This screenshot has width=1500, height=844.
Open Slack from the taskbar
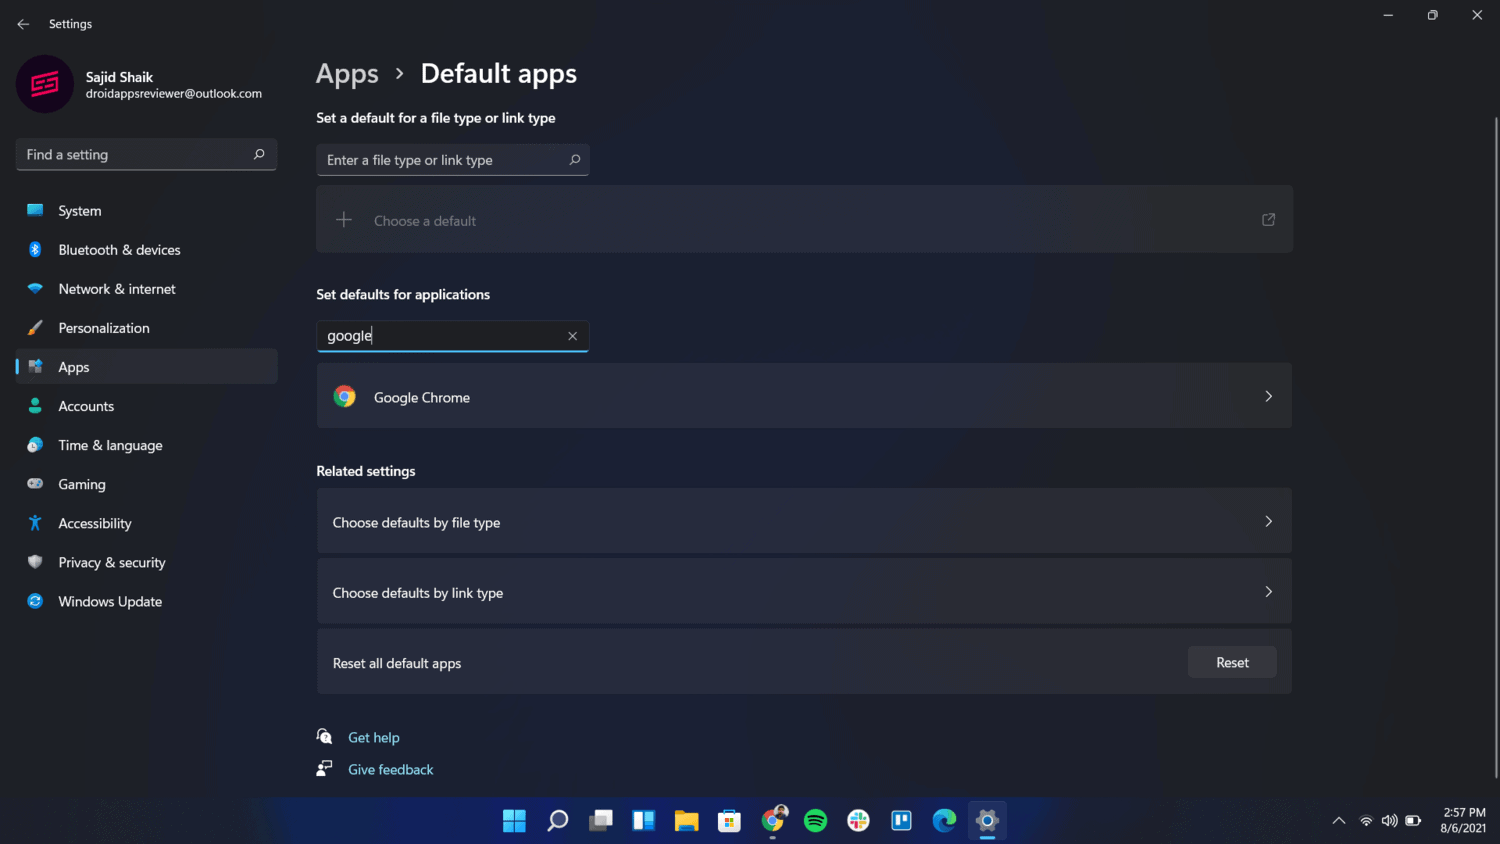(859, 821)
